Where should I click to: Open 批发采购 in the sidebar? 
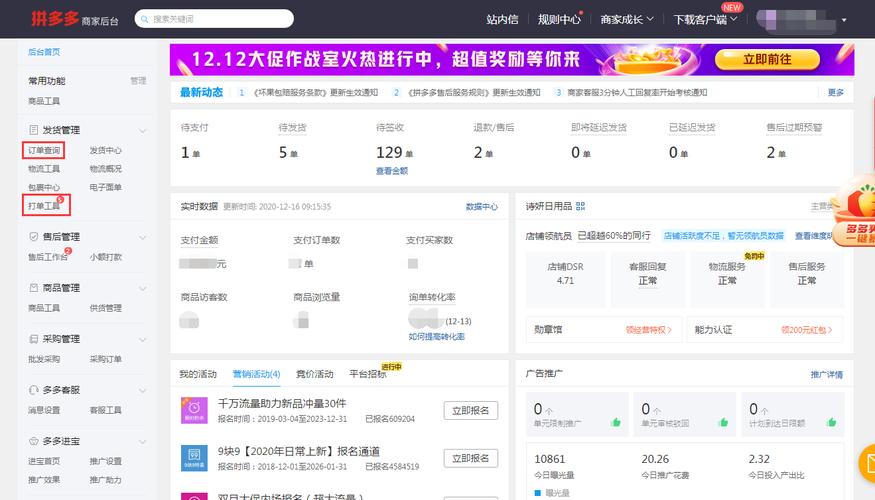point(44,359)
